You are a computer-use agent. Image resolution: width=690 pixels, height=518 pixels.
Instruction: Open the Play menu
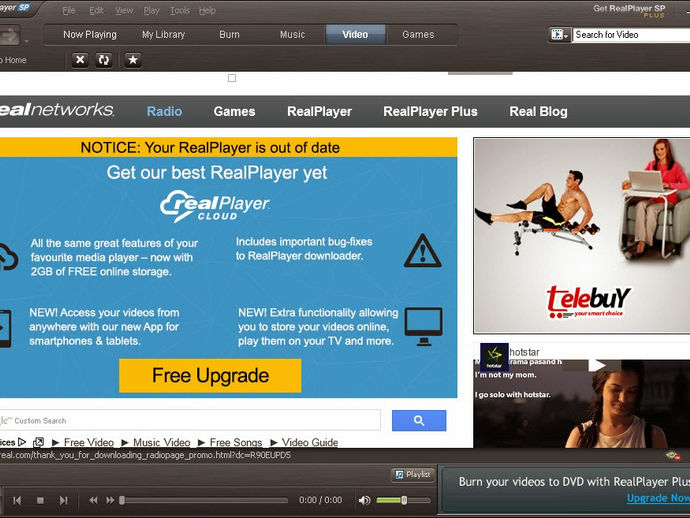click(151, 11)
